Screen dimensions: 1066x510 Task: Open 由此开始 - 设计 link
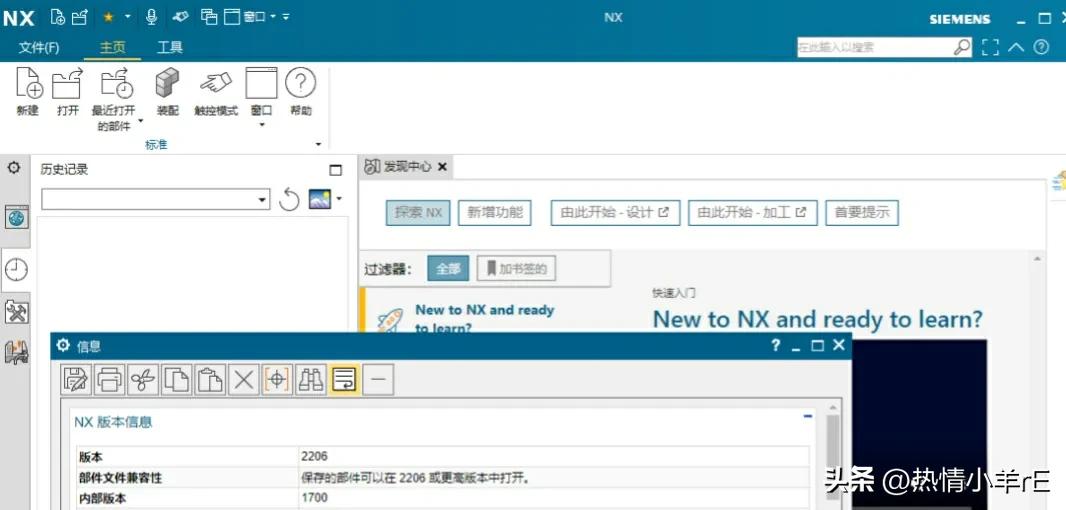pyautogui.click(x=615, y=212)
